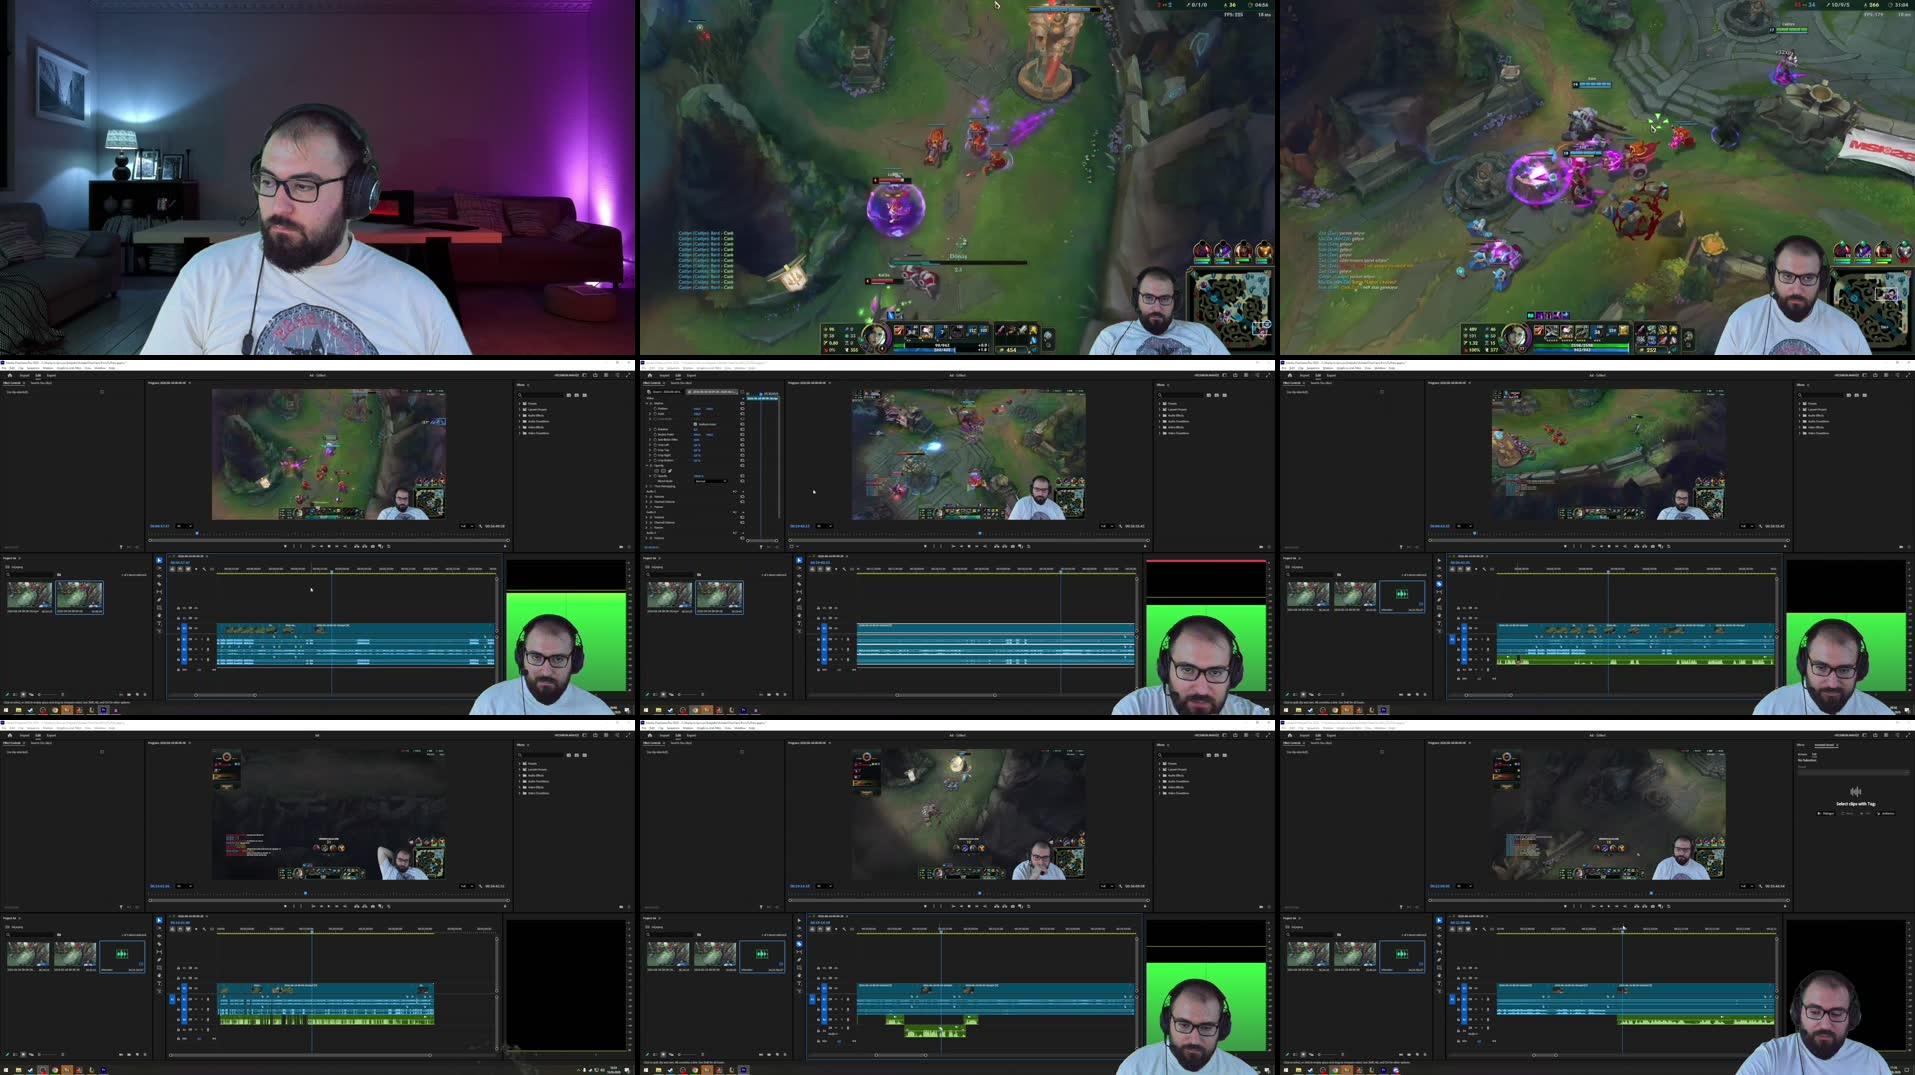
Task: Click New Item icon in Essential Sound frame
Action: click(1417, 1054)
